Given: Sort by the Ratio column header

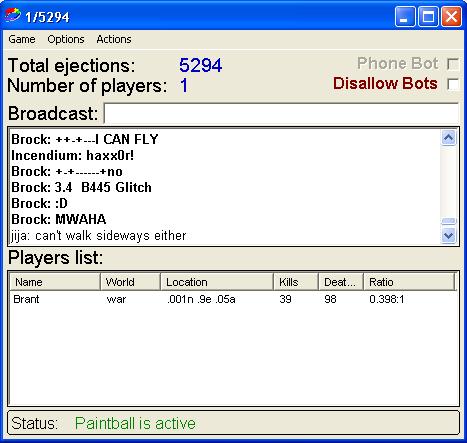Looking at the screenshot, I should point(409,282).
